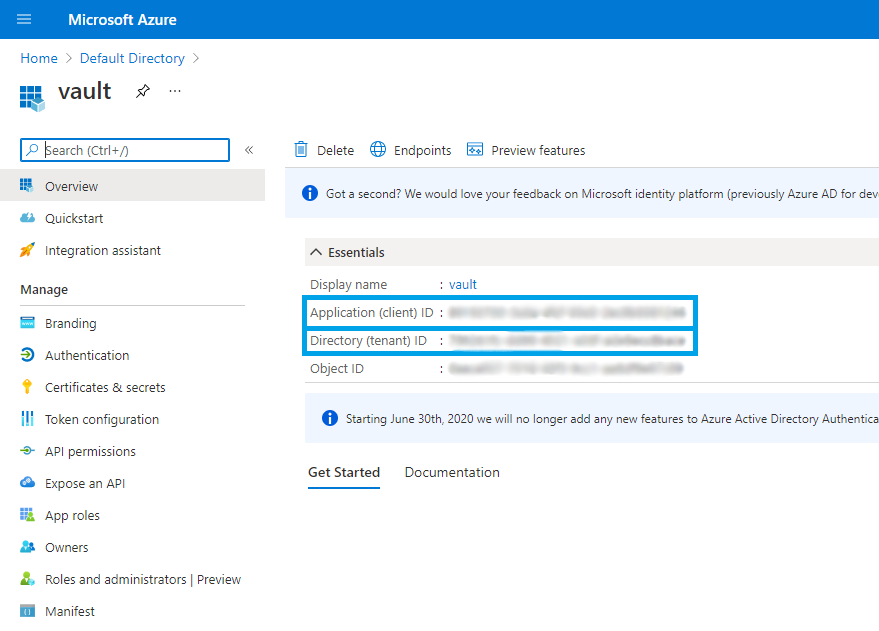Click the Manage section heading
Image resolution: width=879 pixels, height=631 pixels.
44,290
